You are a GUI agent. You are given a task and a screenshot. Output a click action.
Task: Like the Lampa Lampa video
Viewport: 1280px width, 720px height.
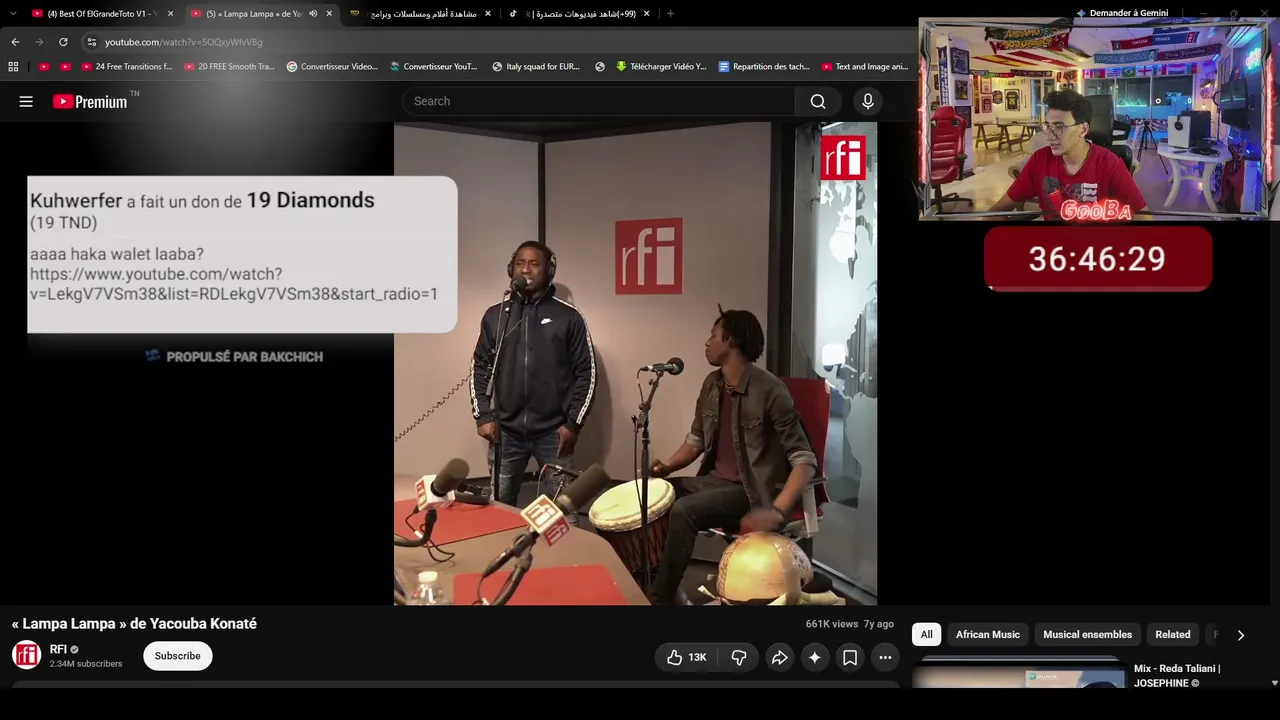tap(687, 657)
